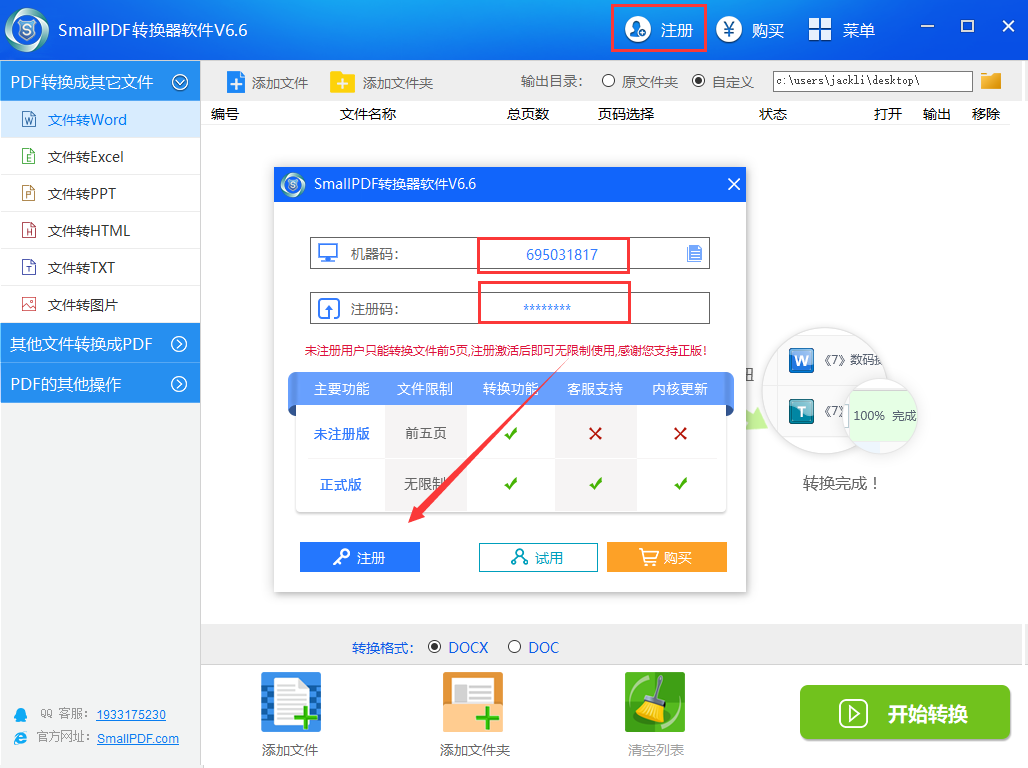The image size is (1028, 768).
Task: Open 文件转HTML menu item
Action: [x=100, y=230]
